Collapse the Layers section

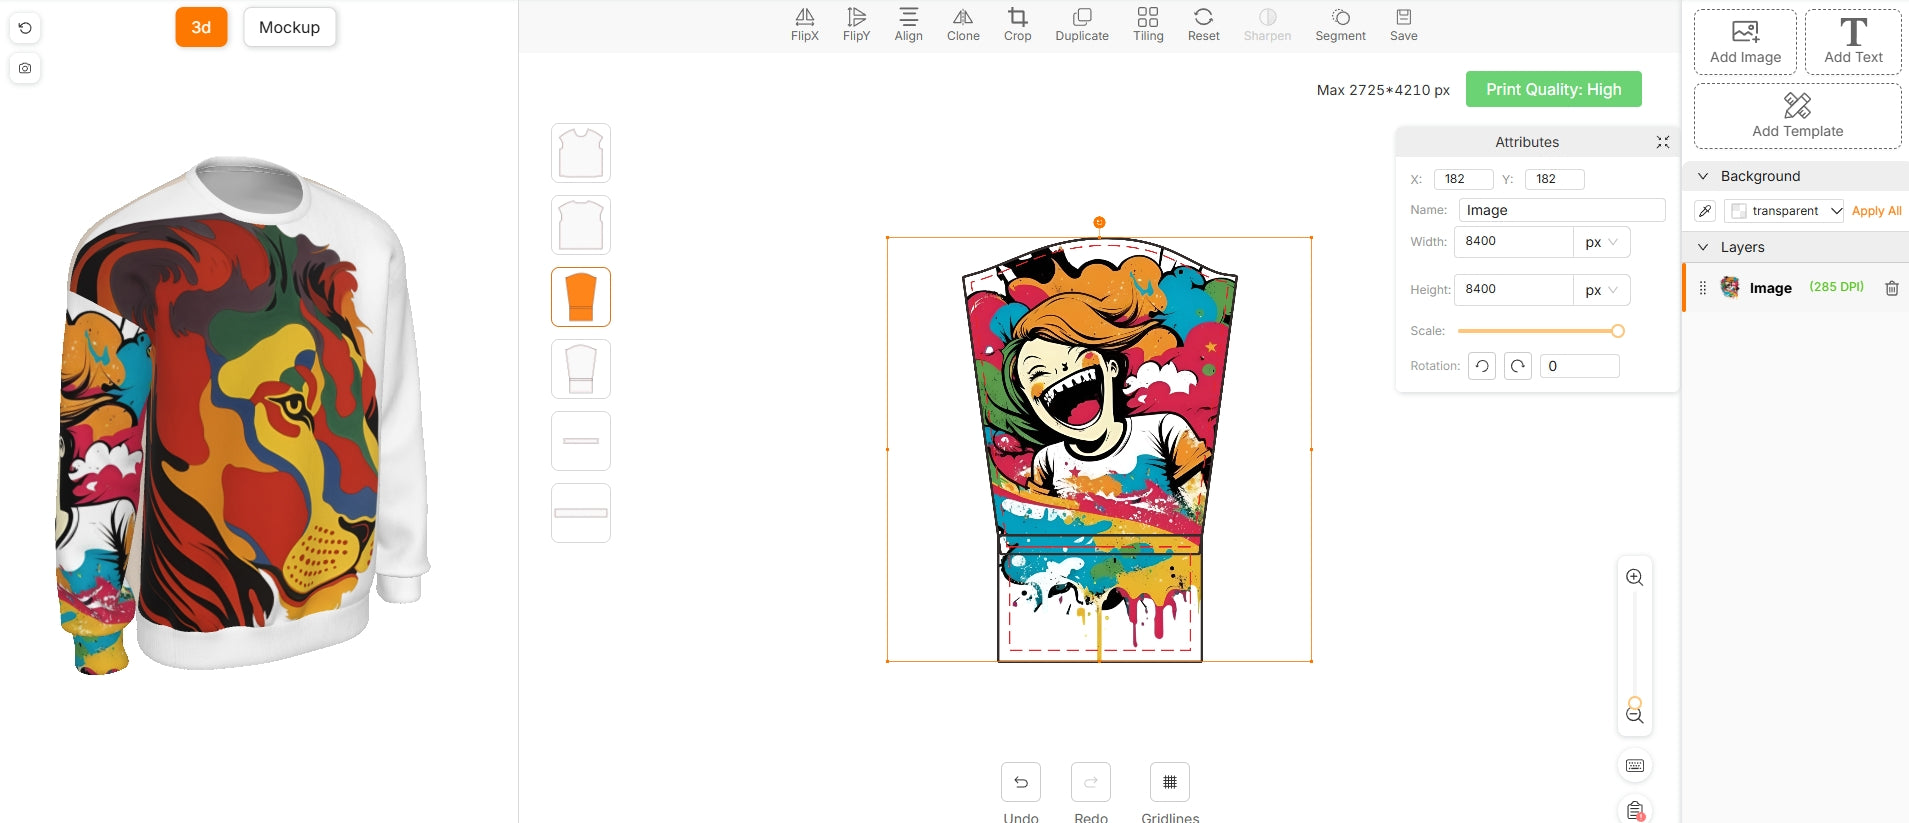pyautogui.click(x=1703, y=247)
